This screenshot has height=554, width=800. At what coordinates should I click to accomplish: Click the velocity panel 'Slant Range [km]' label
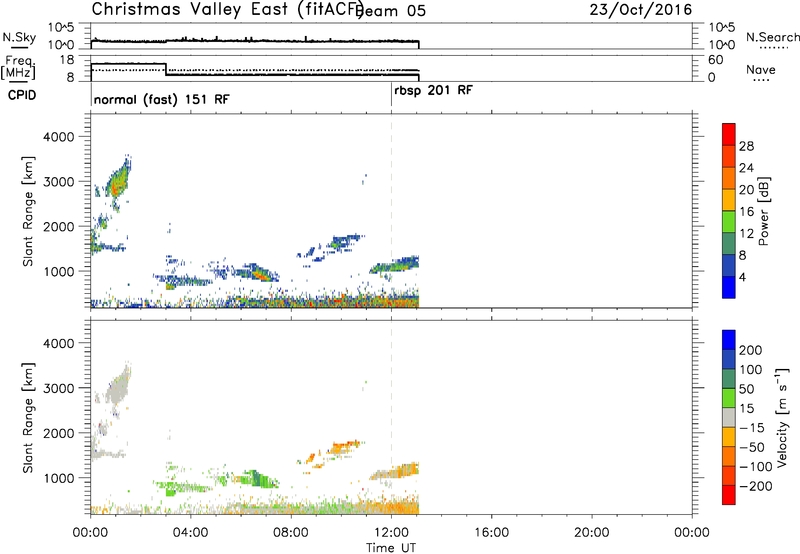coord(28,417)
